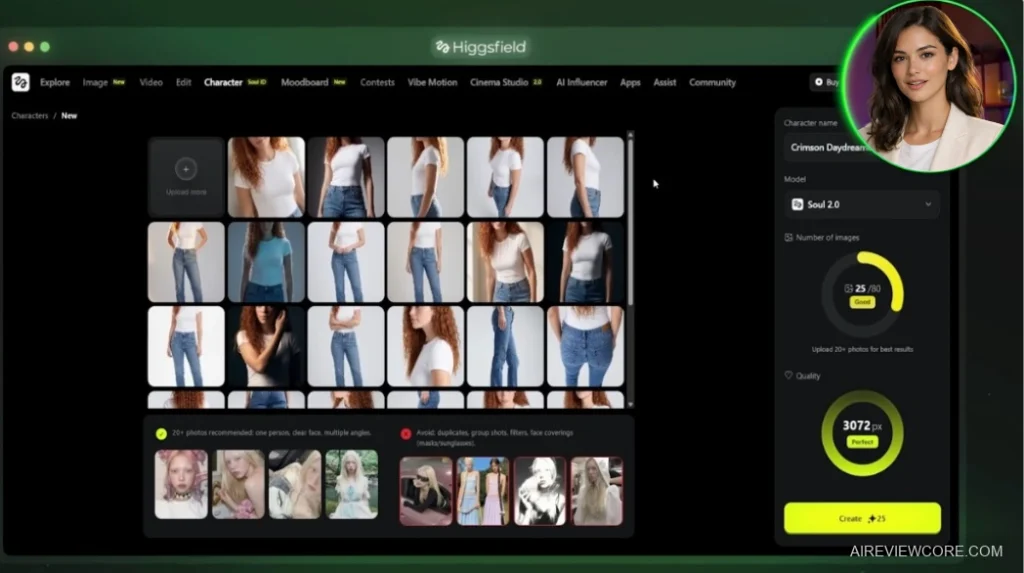This screenshot has width=1024, height=573.
Task: Click the plus icon in Upload more
Action: 186,169
